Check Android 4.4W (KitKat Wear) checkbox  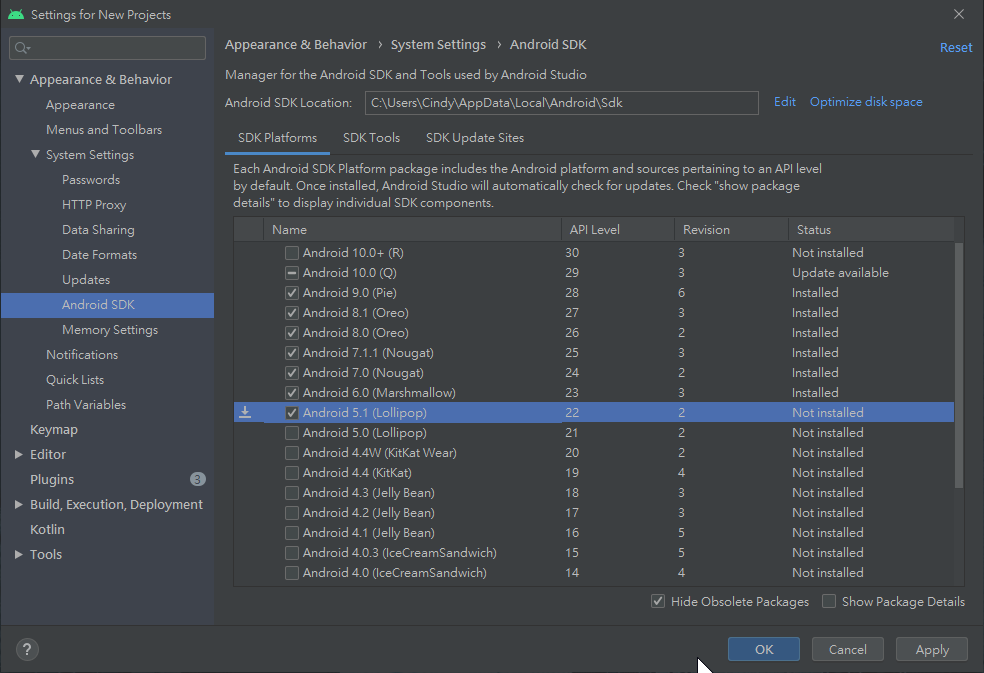pos(292,453)
